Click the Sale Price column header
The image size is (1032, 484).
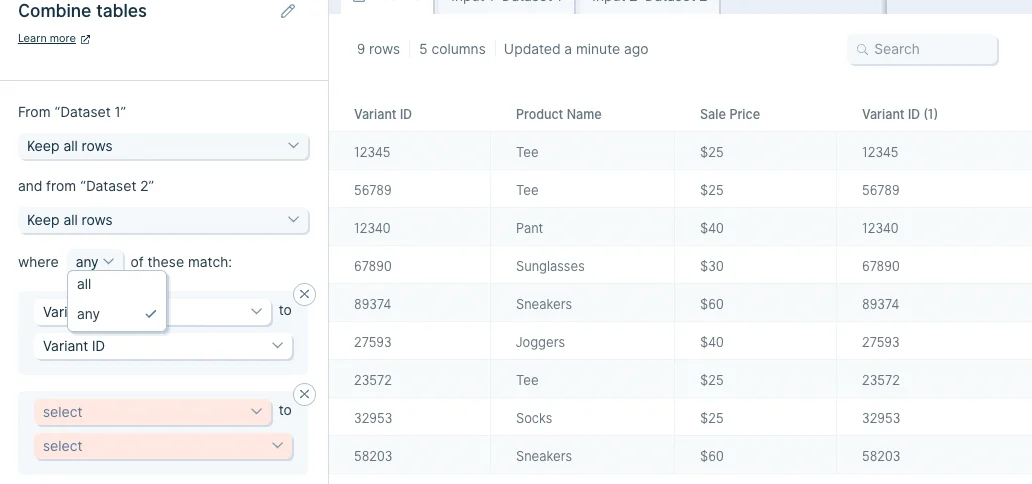[x=730, y=114]
